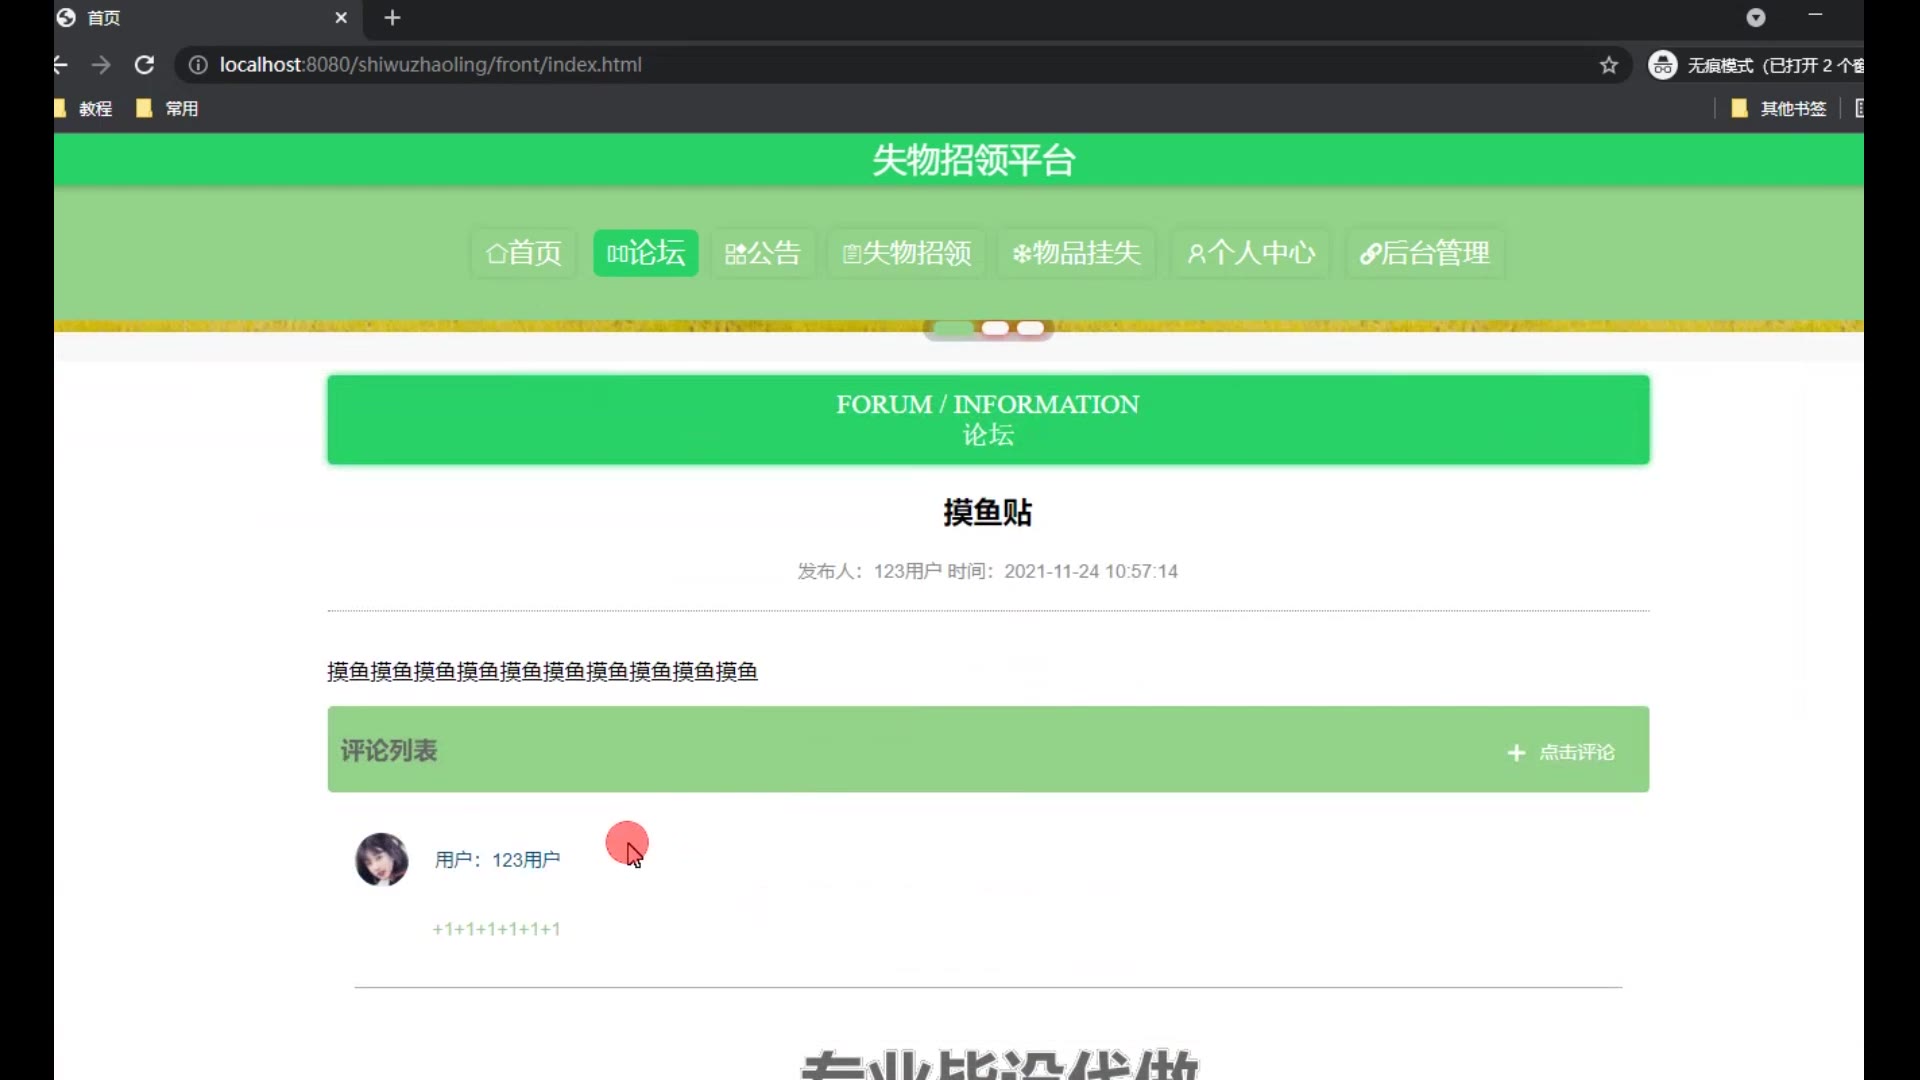This screenshot has height=1080, width=1920.
Task: Go to the 首页 home menu
Action: [x=524, y=253]
